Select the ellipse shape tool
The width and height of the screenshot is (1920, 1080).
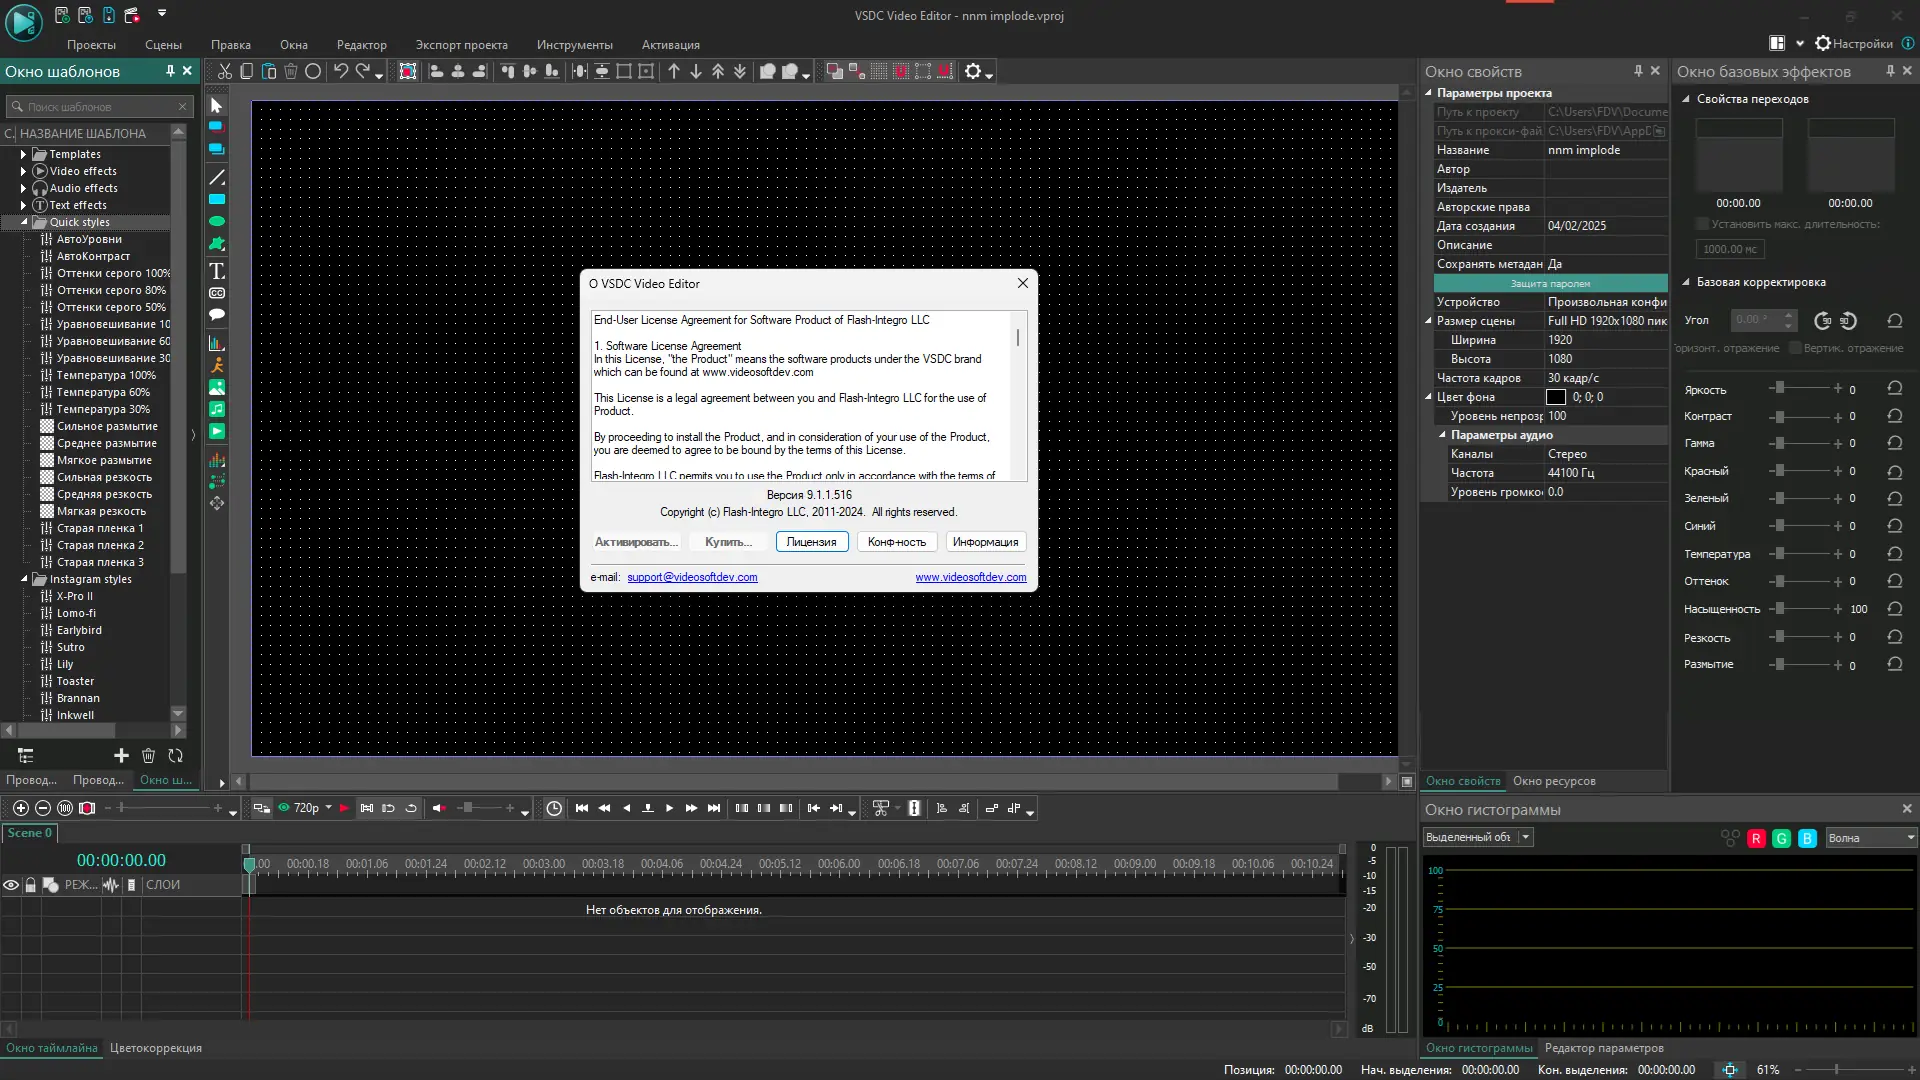pos(217,221)
